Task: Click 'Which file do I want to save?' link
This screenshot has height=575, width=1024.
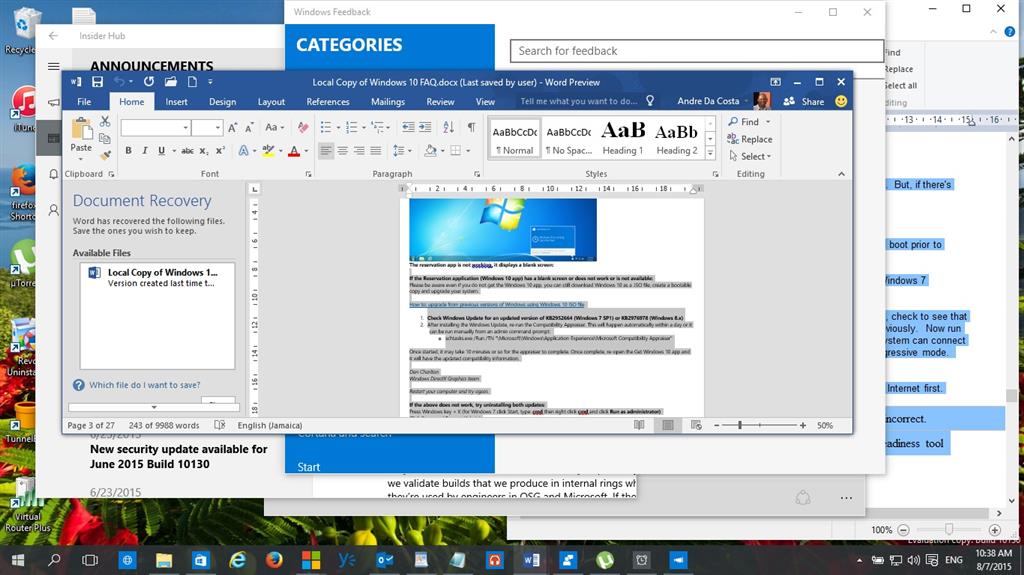Action: (x=144, y=385)
